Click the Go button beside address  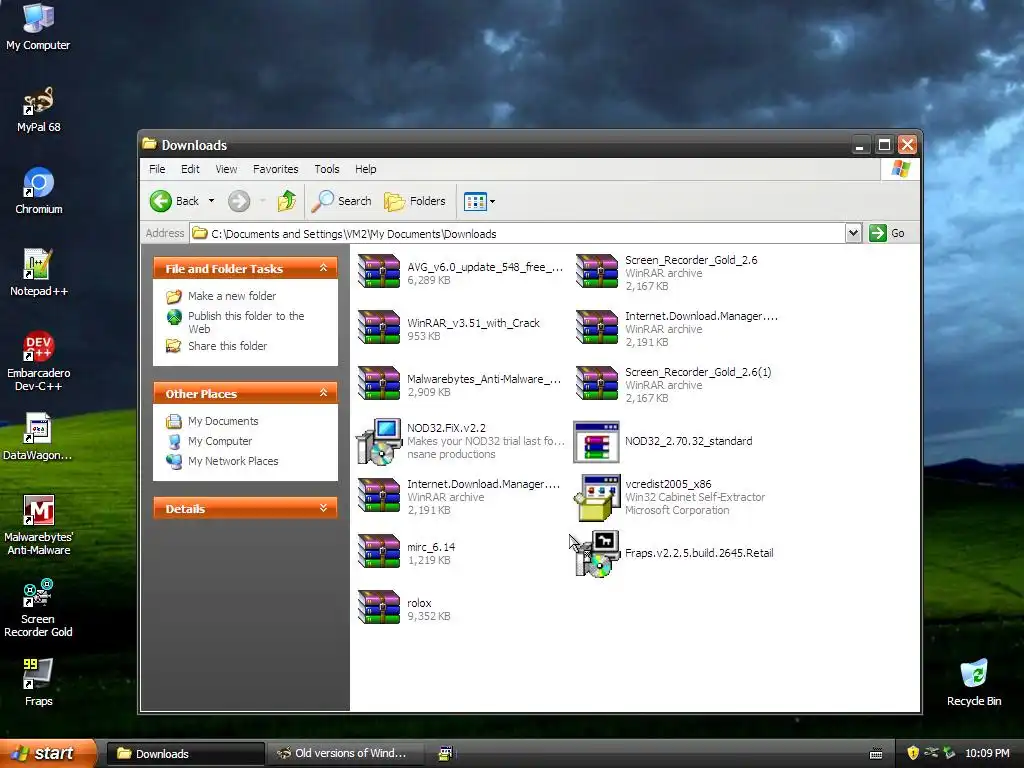point(888,233)
